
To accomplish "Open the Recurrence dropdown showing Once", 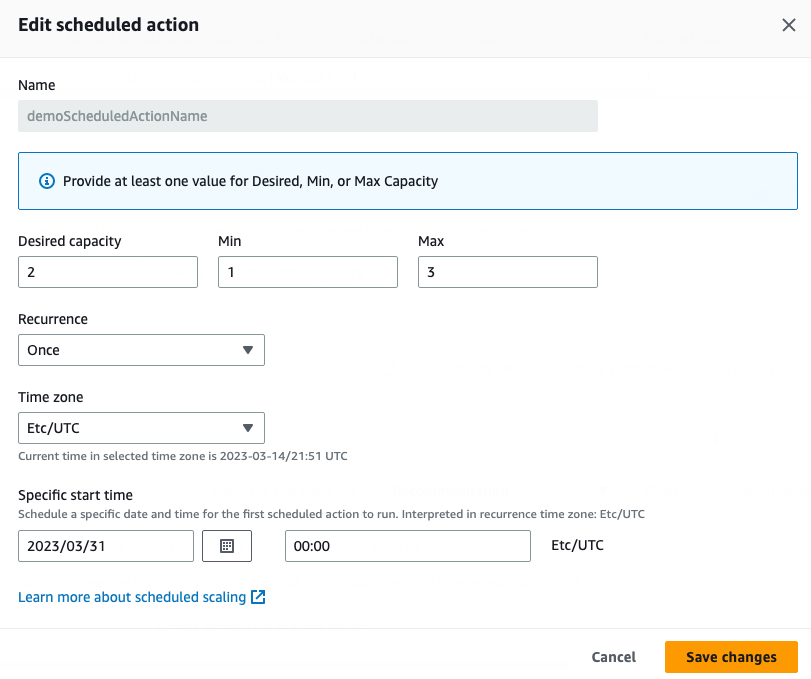I will (x=140, y=350).
